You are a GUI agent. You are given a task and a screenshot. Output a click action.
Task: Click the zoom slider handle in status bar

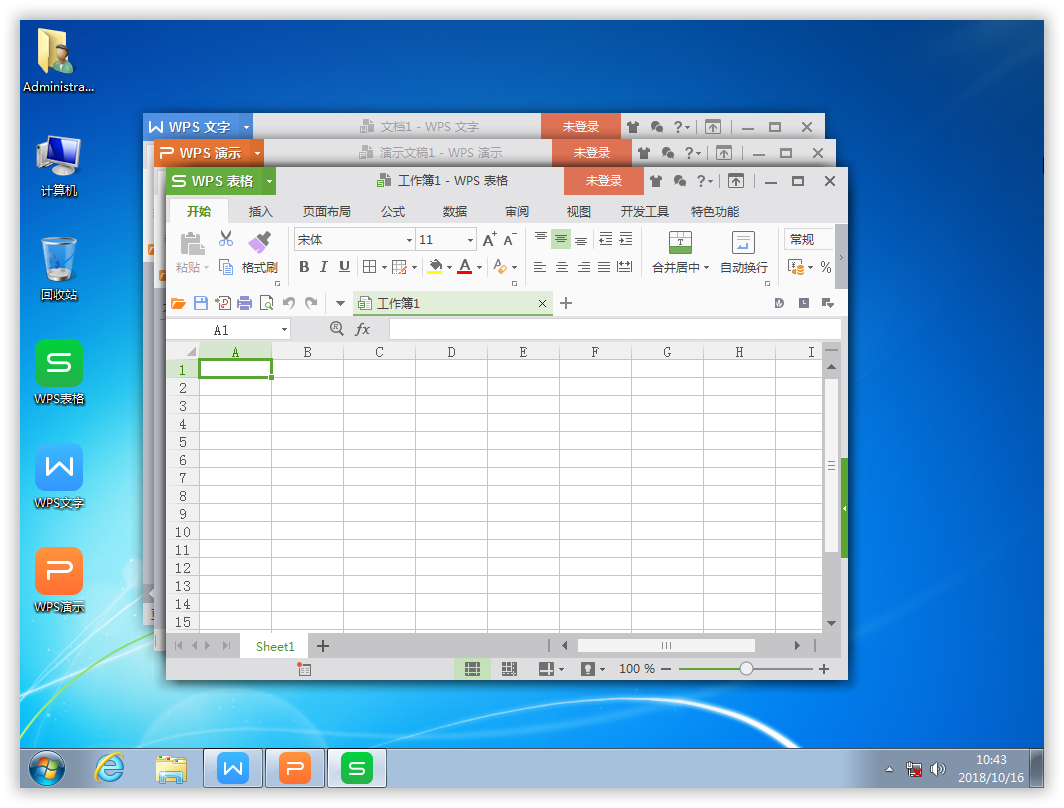746,669
